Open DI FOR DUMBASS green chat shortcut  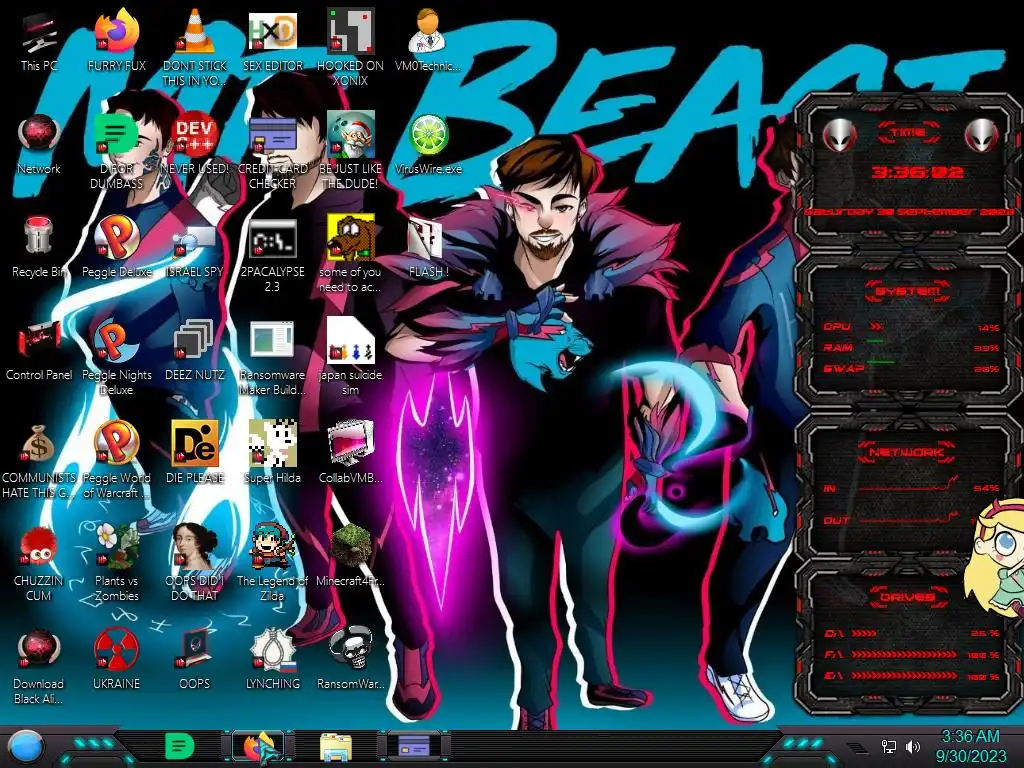117,151
